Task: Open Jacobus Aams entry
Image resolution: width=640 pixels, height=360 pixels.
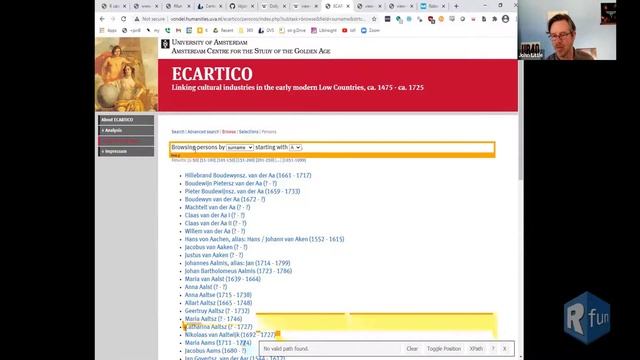Action: pyautogui.click(x=215, y=350)
